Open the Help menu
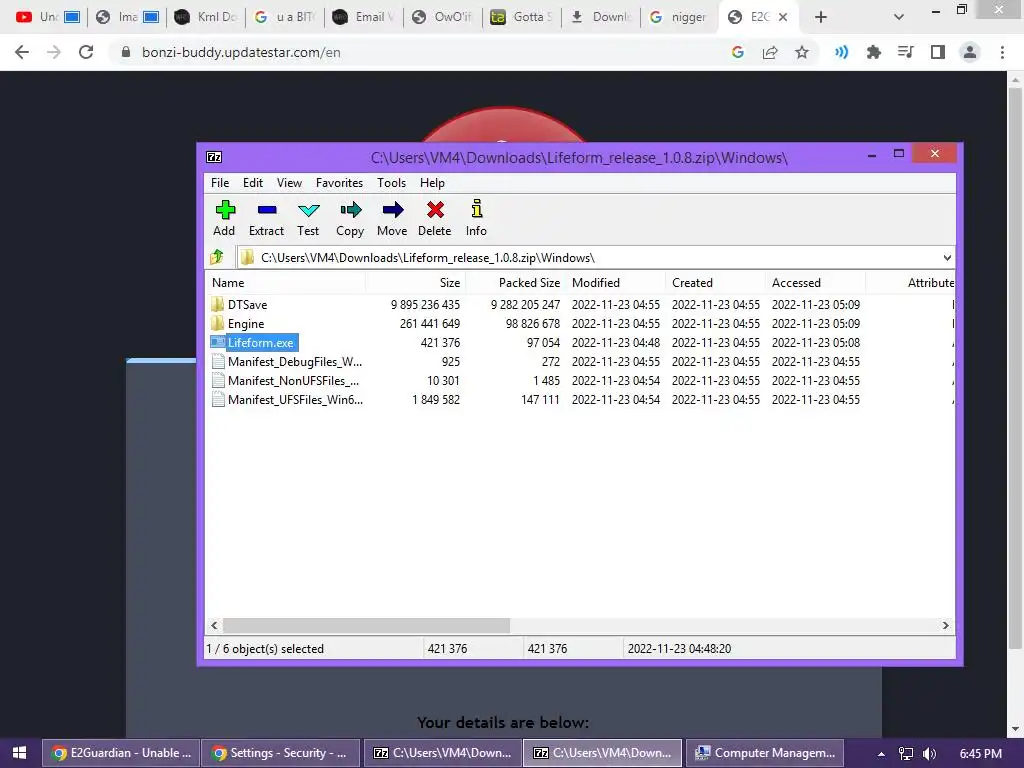 (432, 183)
